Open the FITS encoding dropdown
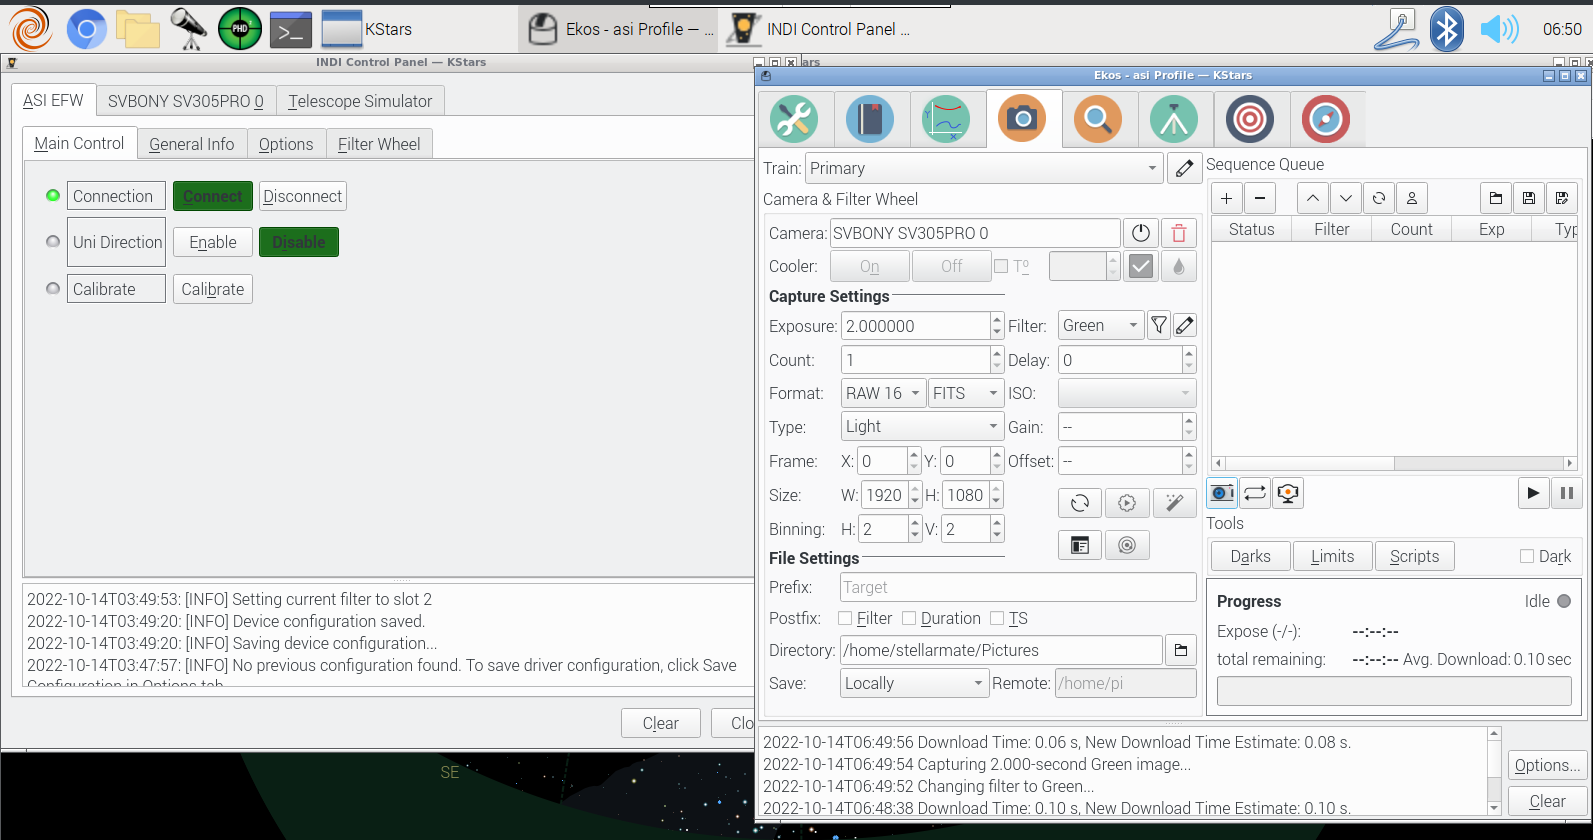The height and width of the screenshot is (840, 1593). (966, 393)
